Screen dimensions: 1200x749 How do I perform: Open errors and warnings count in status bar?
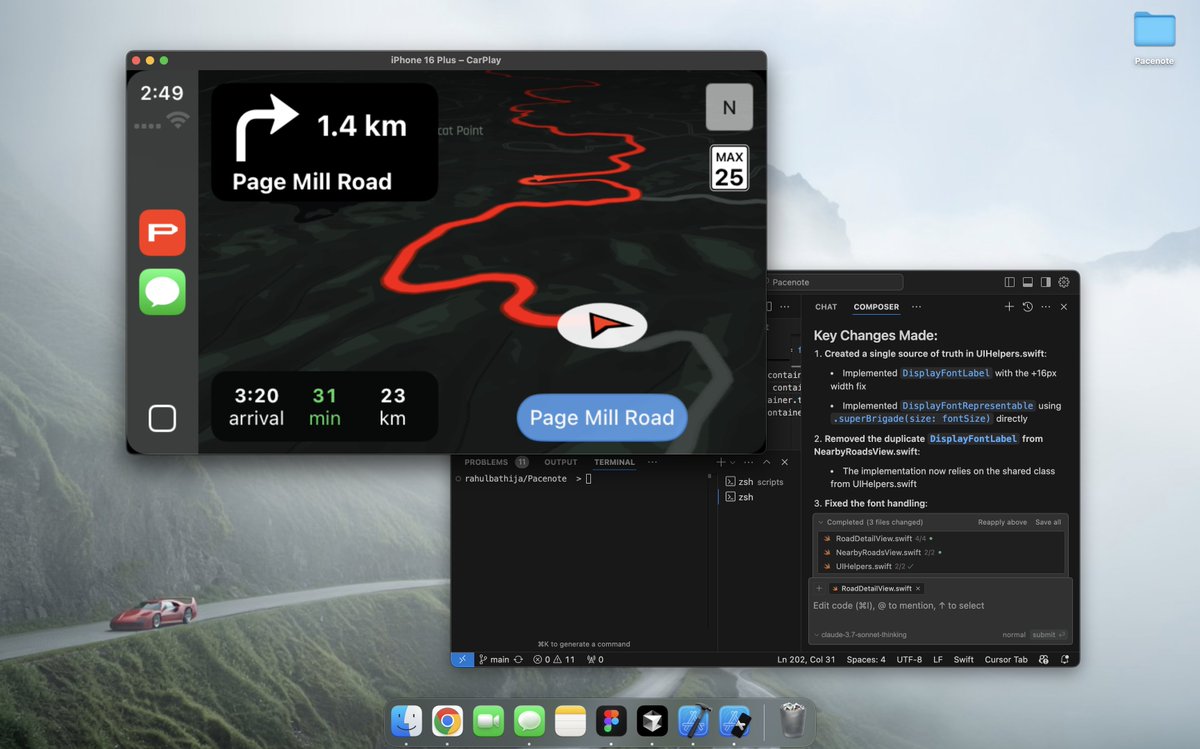tap(554, 659)
